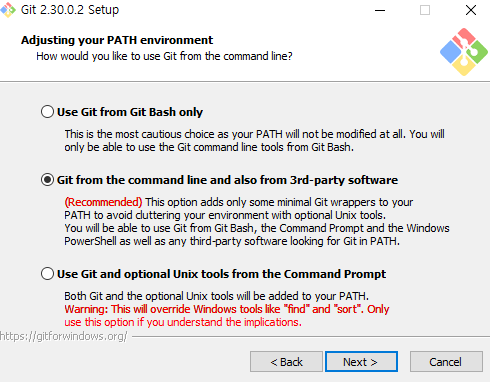The width and height of the screenshot is (490, 382).
Task: Click the 'PowerShell as well as any third-party' line
Action: click(232, 241)
